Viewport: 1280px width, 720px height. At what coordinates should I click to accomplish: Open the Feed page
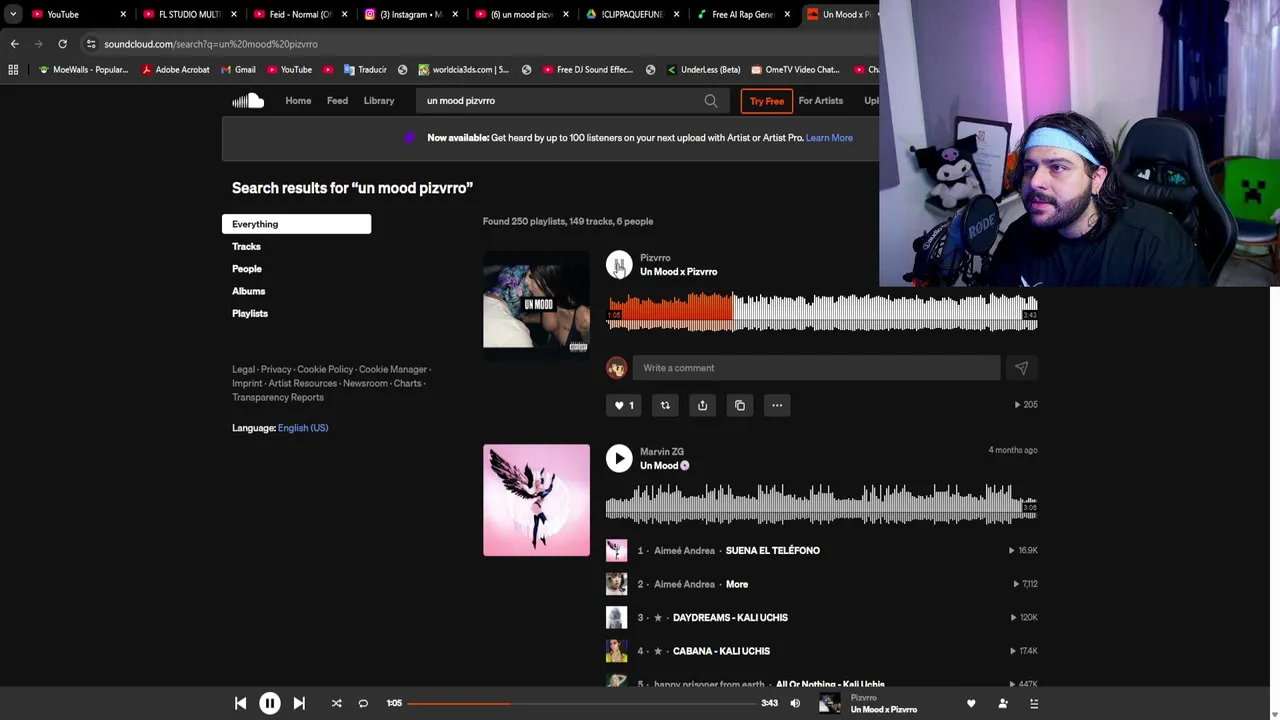[337, 100]
